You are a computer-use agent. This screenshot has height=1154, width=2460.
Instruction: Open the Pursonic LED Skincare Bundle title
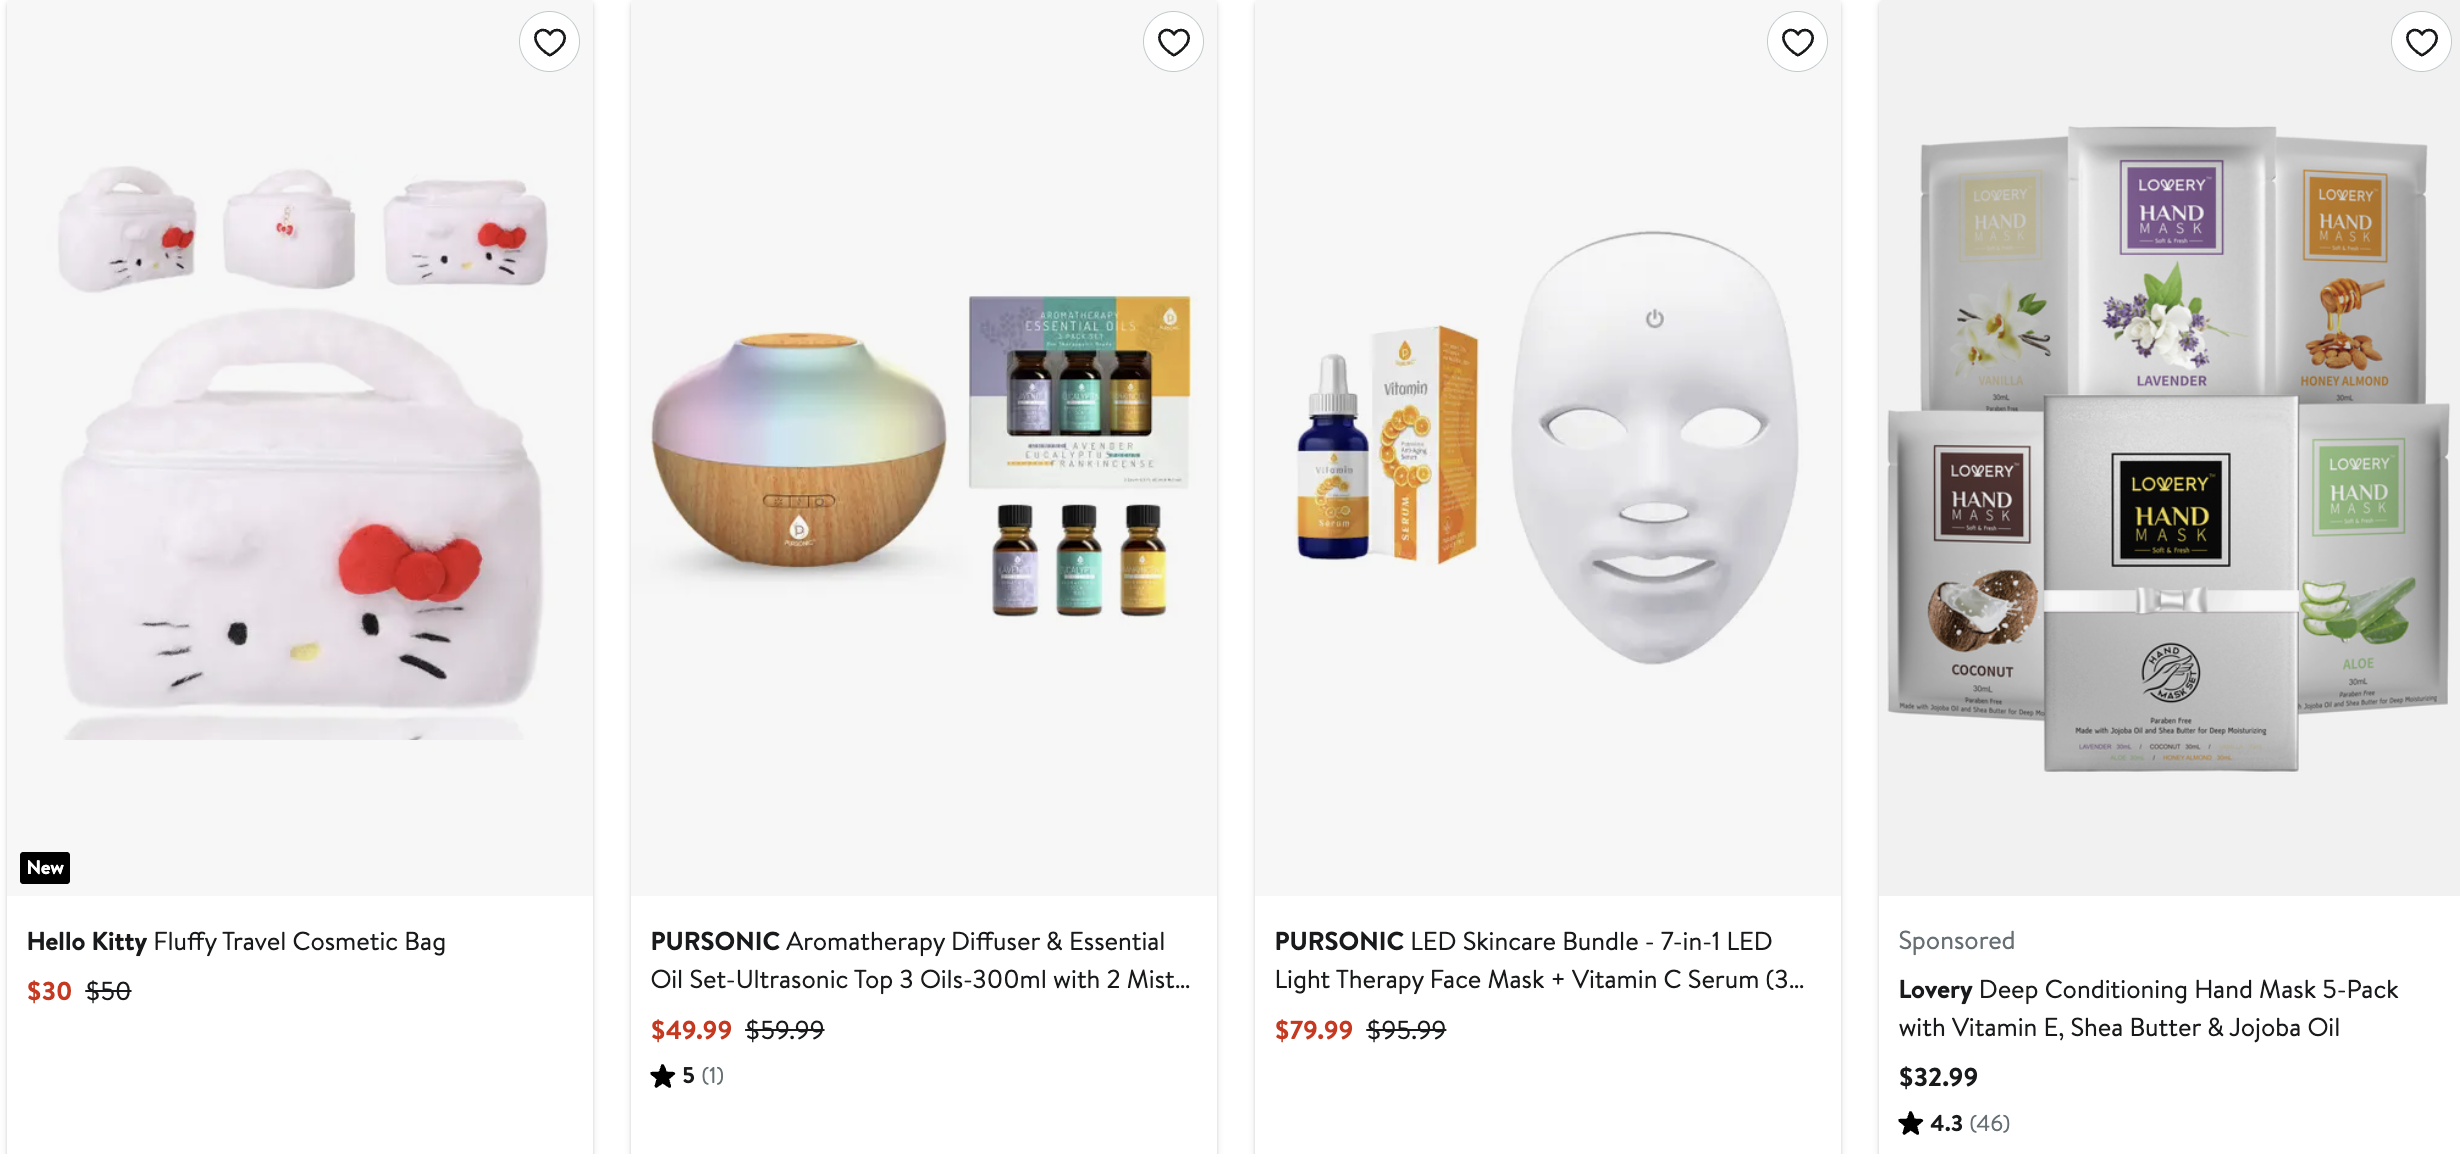click(x=1539, y=960)
